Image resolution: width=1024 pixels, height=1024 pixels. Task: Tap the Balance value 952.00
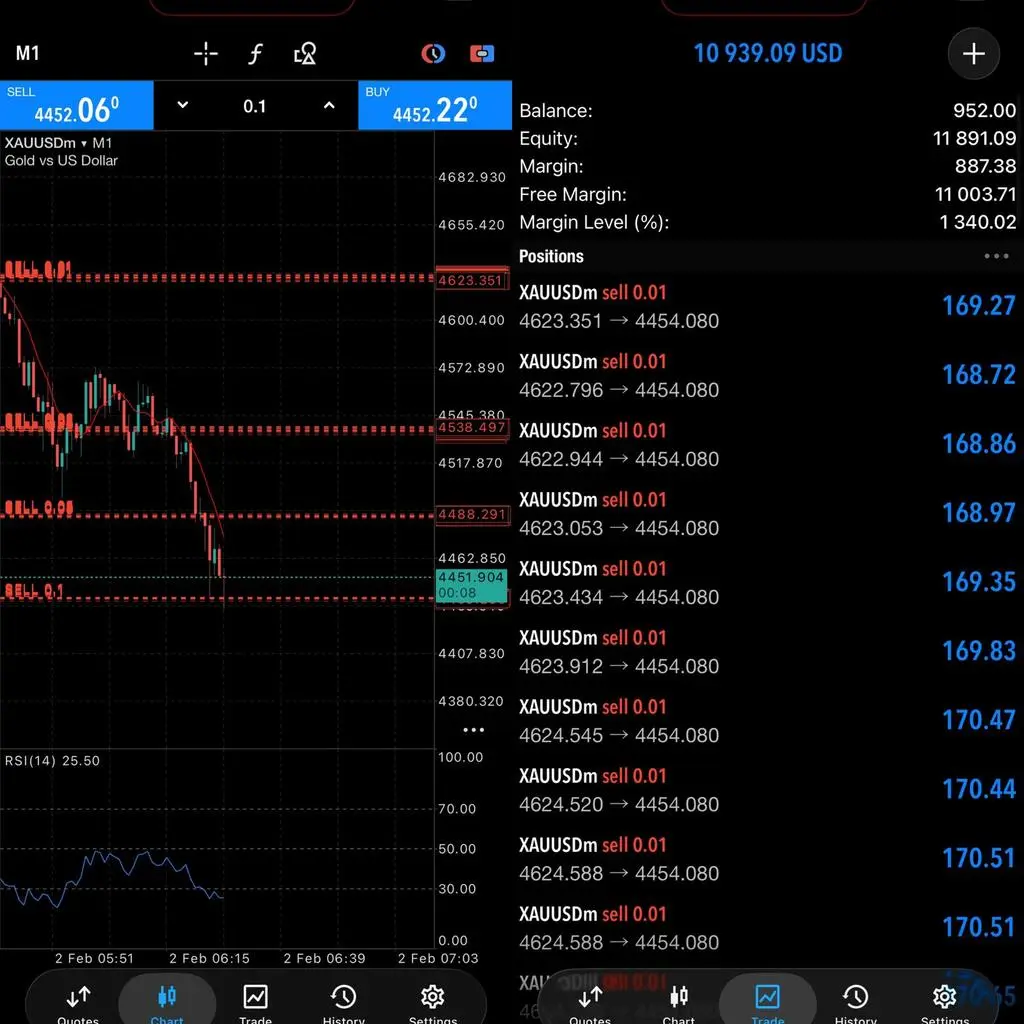click(984, 110)
